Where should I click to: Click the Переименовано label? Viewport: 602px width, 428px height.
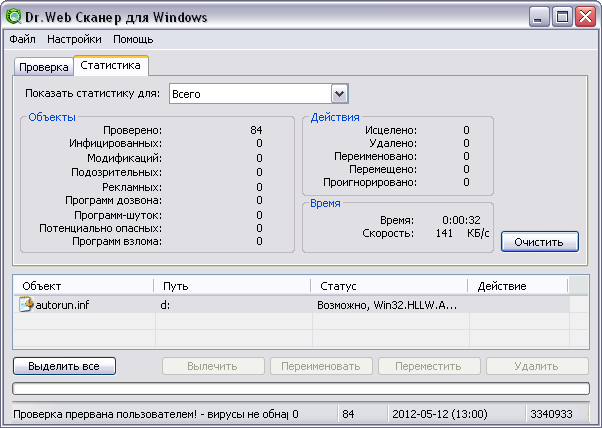click(375, 156)
